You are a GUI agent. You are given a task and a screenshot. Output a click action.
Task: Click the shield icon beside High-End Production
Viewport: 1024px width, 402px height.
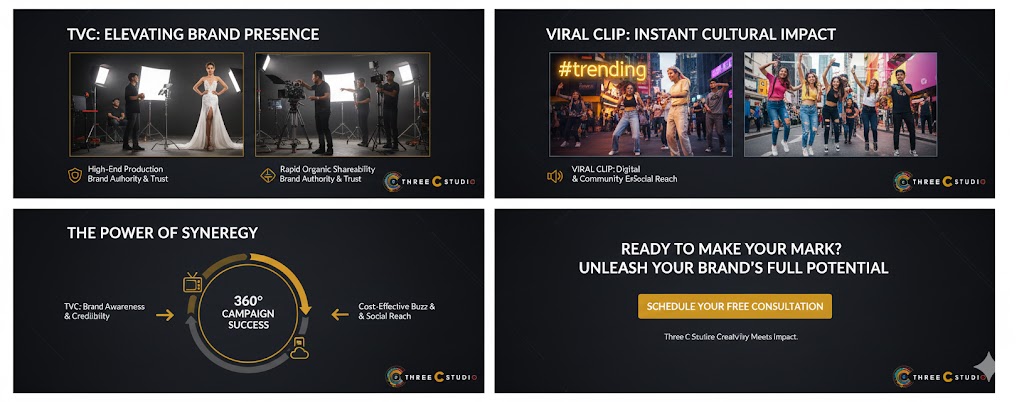(x=75, y=175)
